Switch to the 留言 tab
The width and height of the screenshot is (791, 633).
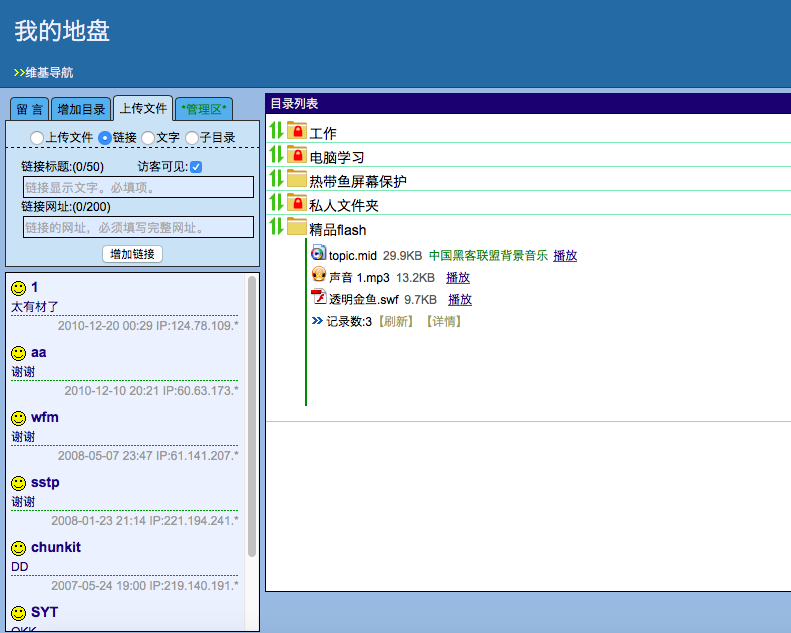click(x=30, y=109)
